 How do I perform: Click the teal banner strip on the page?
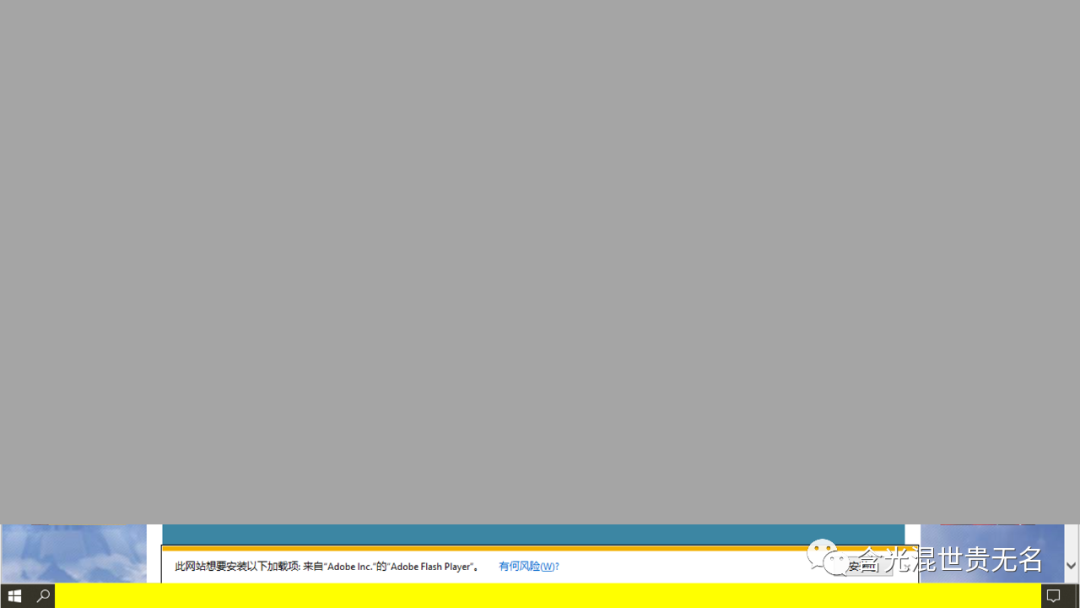pyautogui.click(x=533, y=534)
